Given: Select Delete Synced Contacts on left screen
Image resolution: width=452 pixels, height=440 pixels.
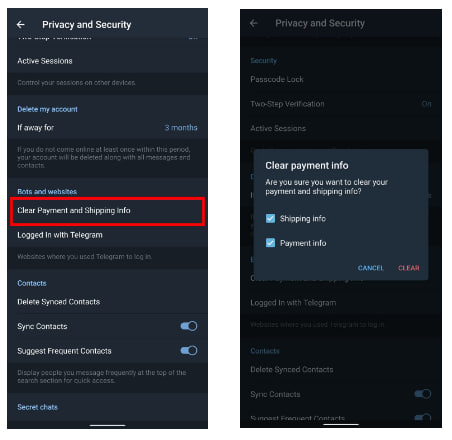Looking at the screenshot, I should (x=107, y=302).
